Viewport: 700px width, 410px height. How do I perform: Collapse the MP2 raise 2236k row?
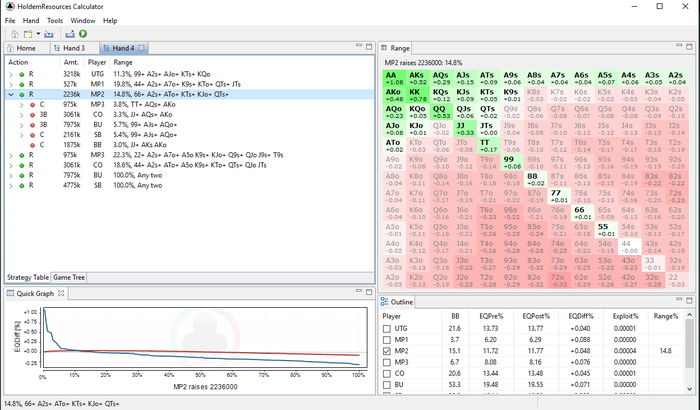point(11,94)
